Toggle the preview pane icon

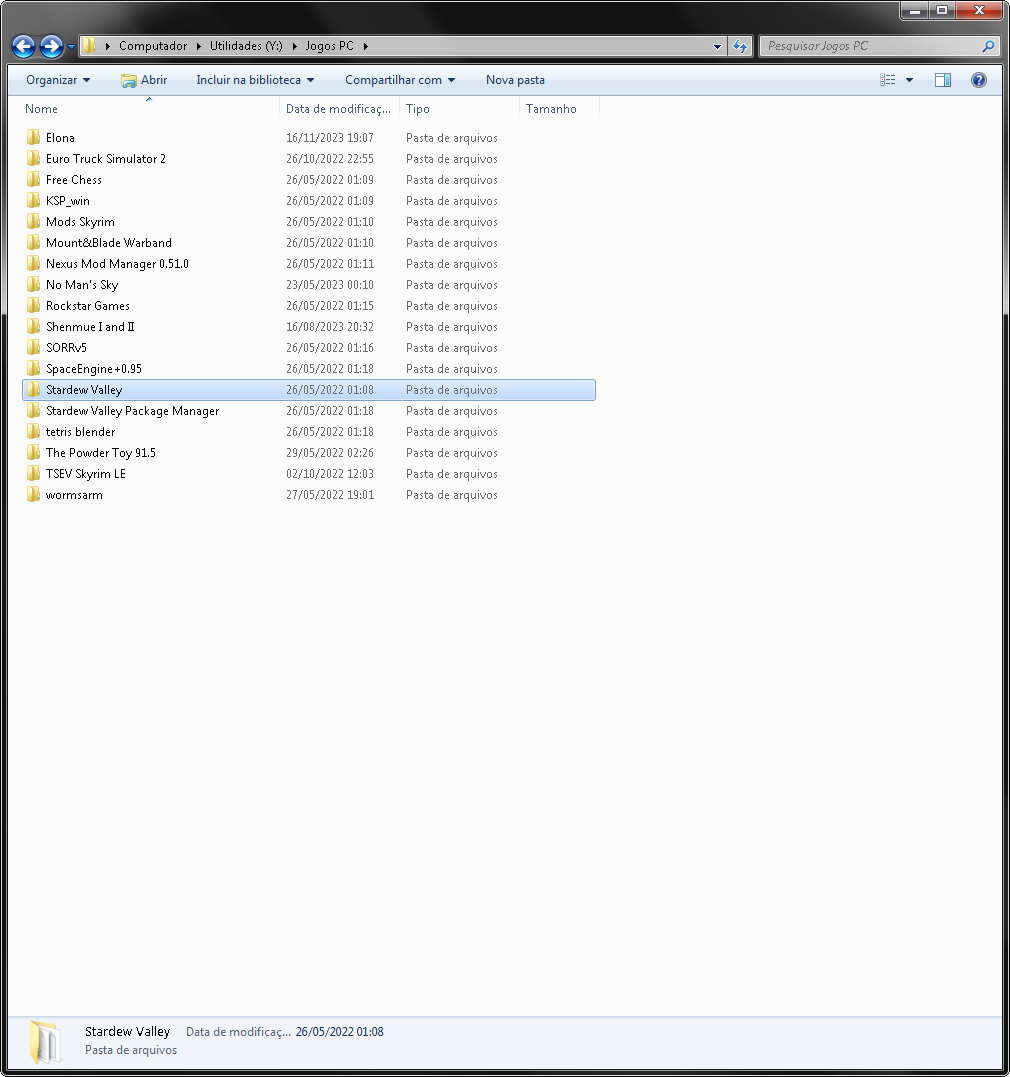pos(943,80)
